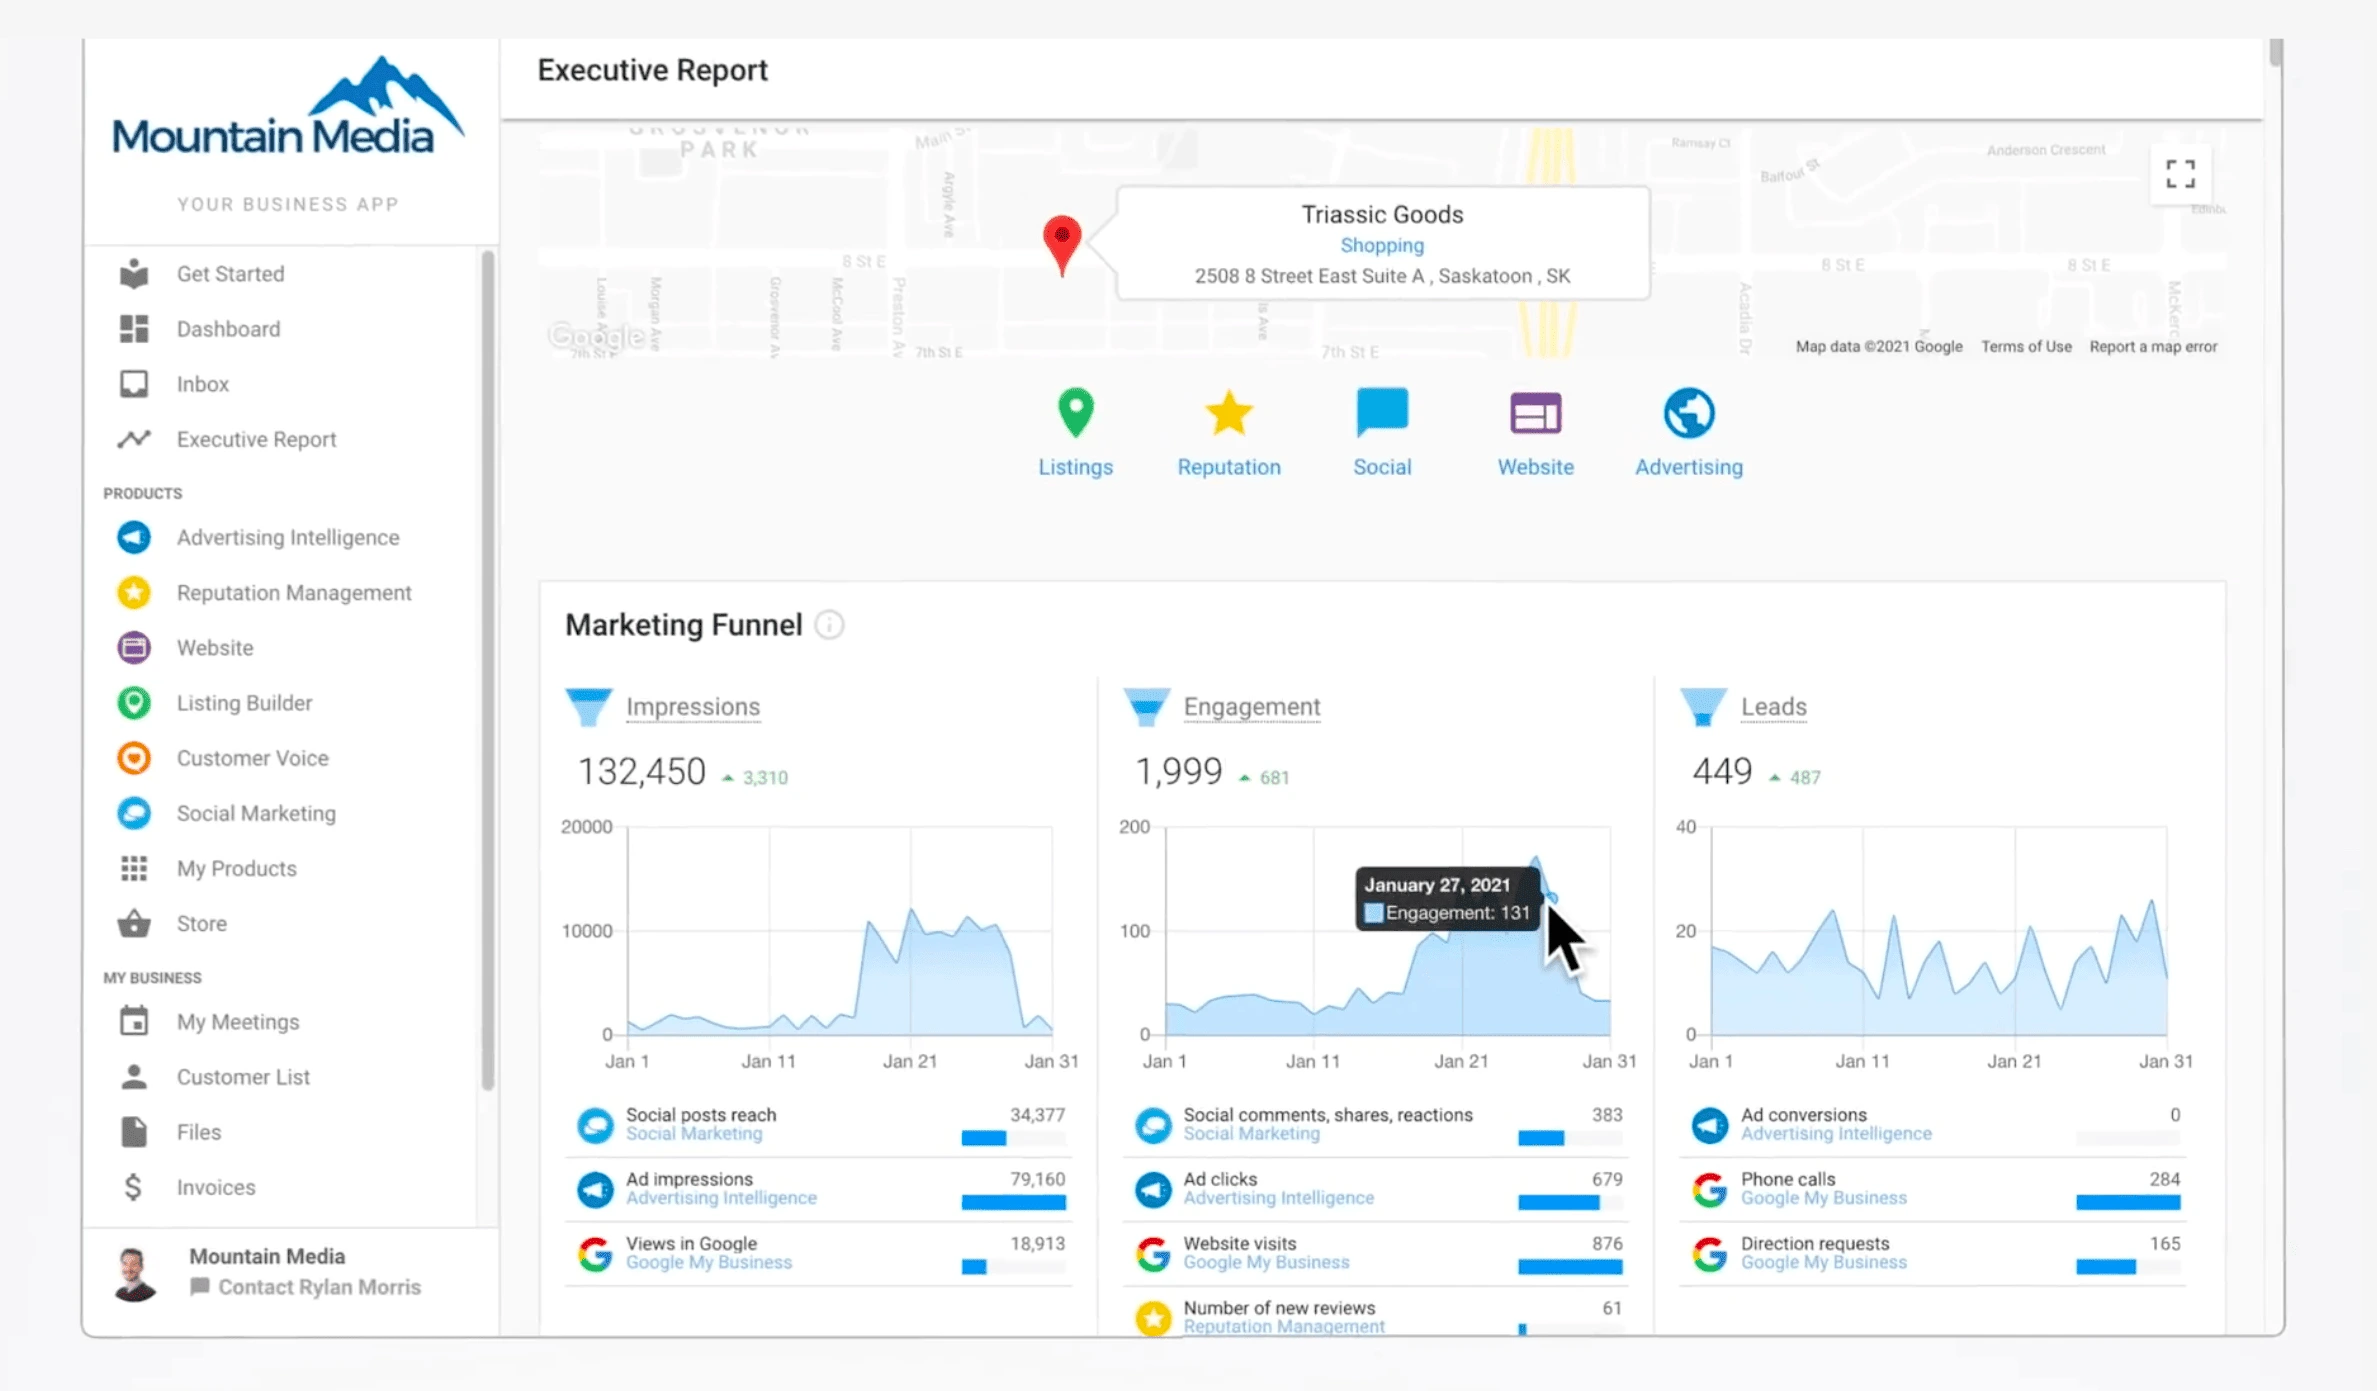The image size is (2377, 1391).
Task: Click the My Products grid icon
Action: coord(134,868)
